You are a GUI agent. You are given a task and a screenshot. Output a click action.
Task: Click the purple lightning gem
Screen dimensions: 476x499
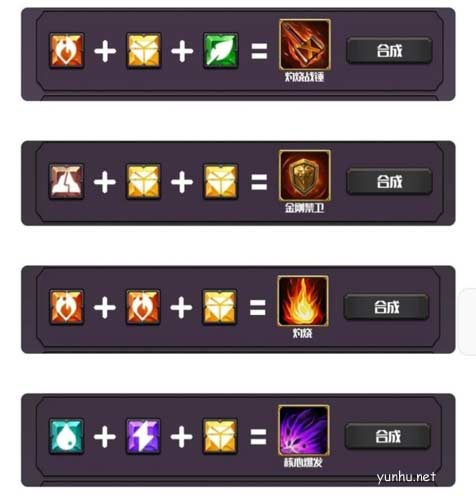(143, 436)
